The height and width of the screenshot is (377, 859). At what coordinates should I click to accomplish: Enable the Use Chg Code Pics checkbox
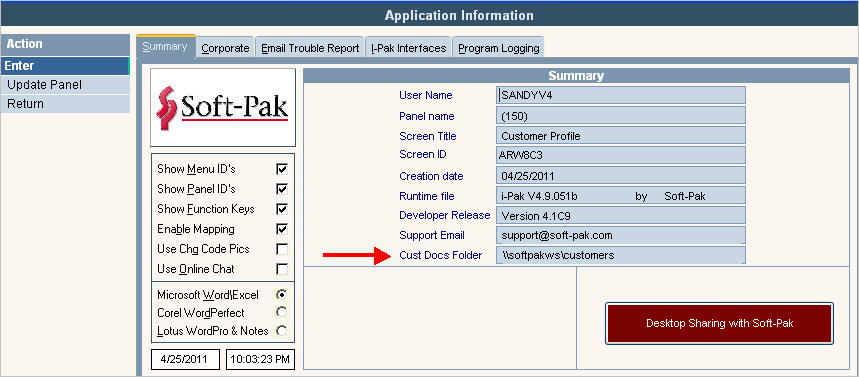[282, 249]
